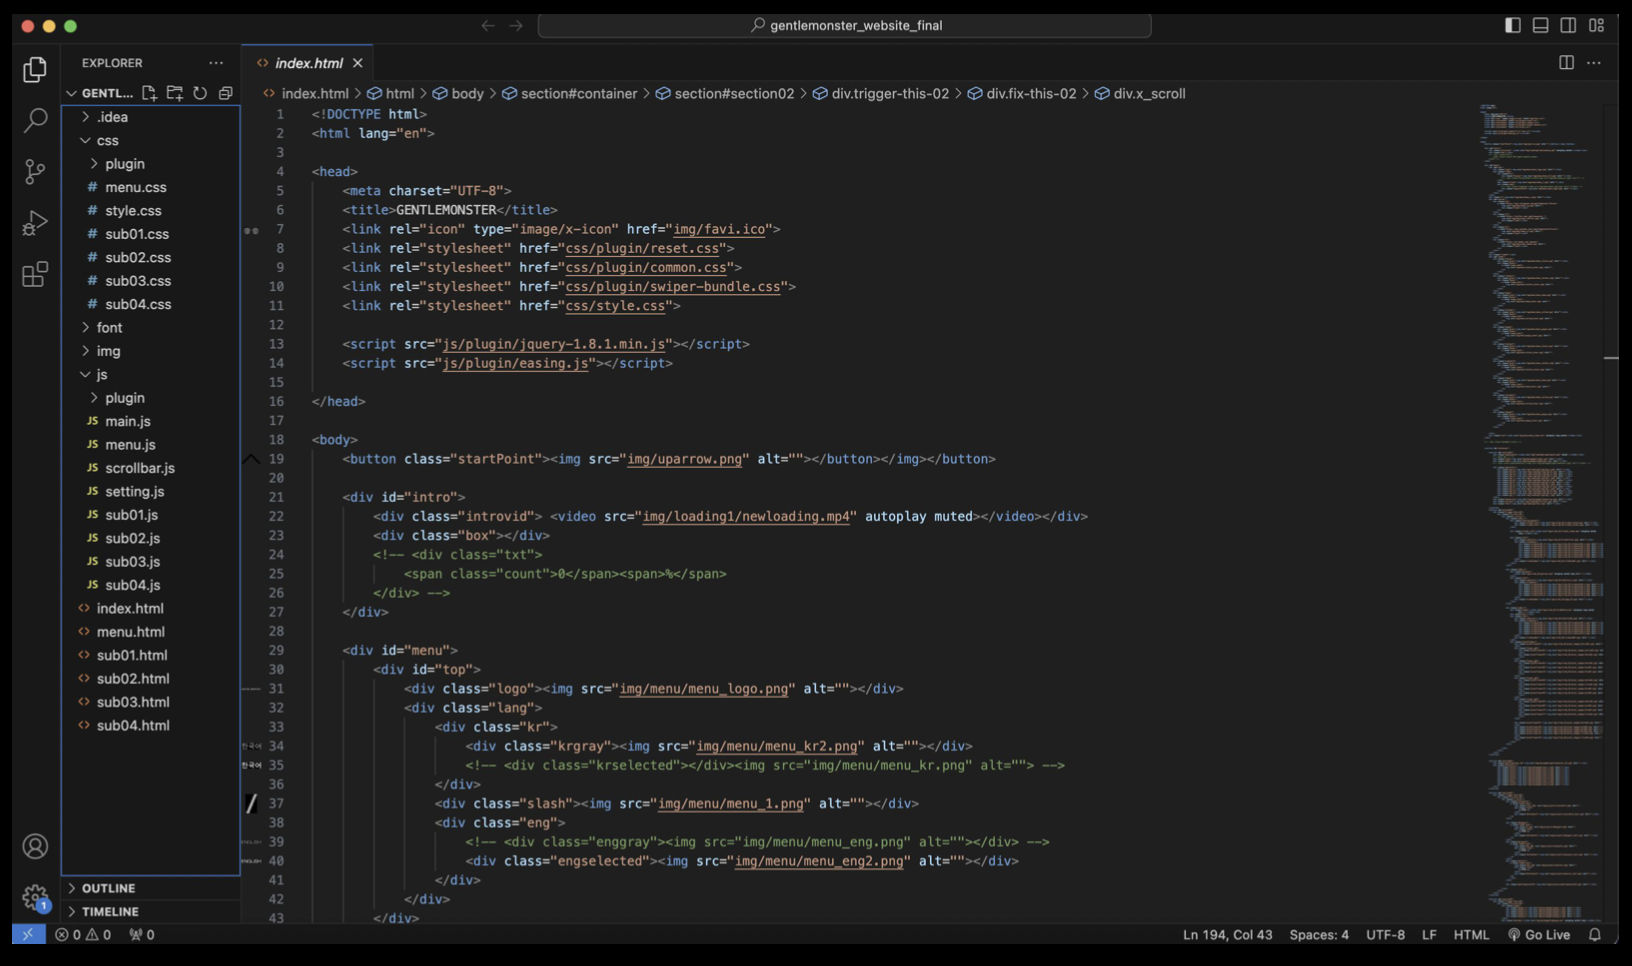Open the gentlemonster_website_final search field

point(845,26)
